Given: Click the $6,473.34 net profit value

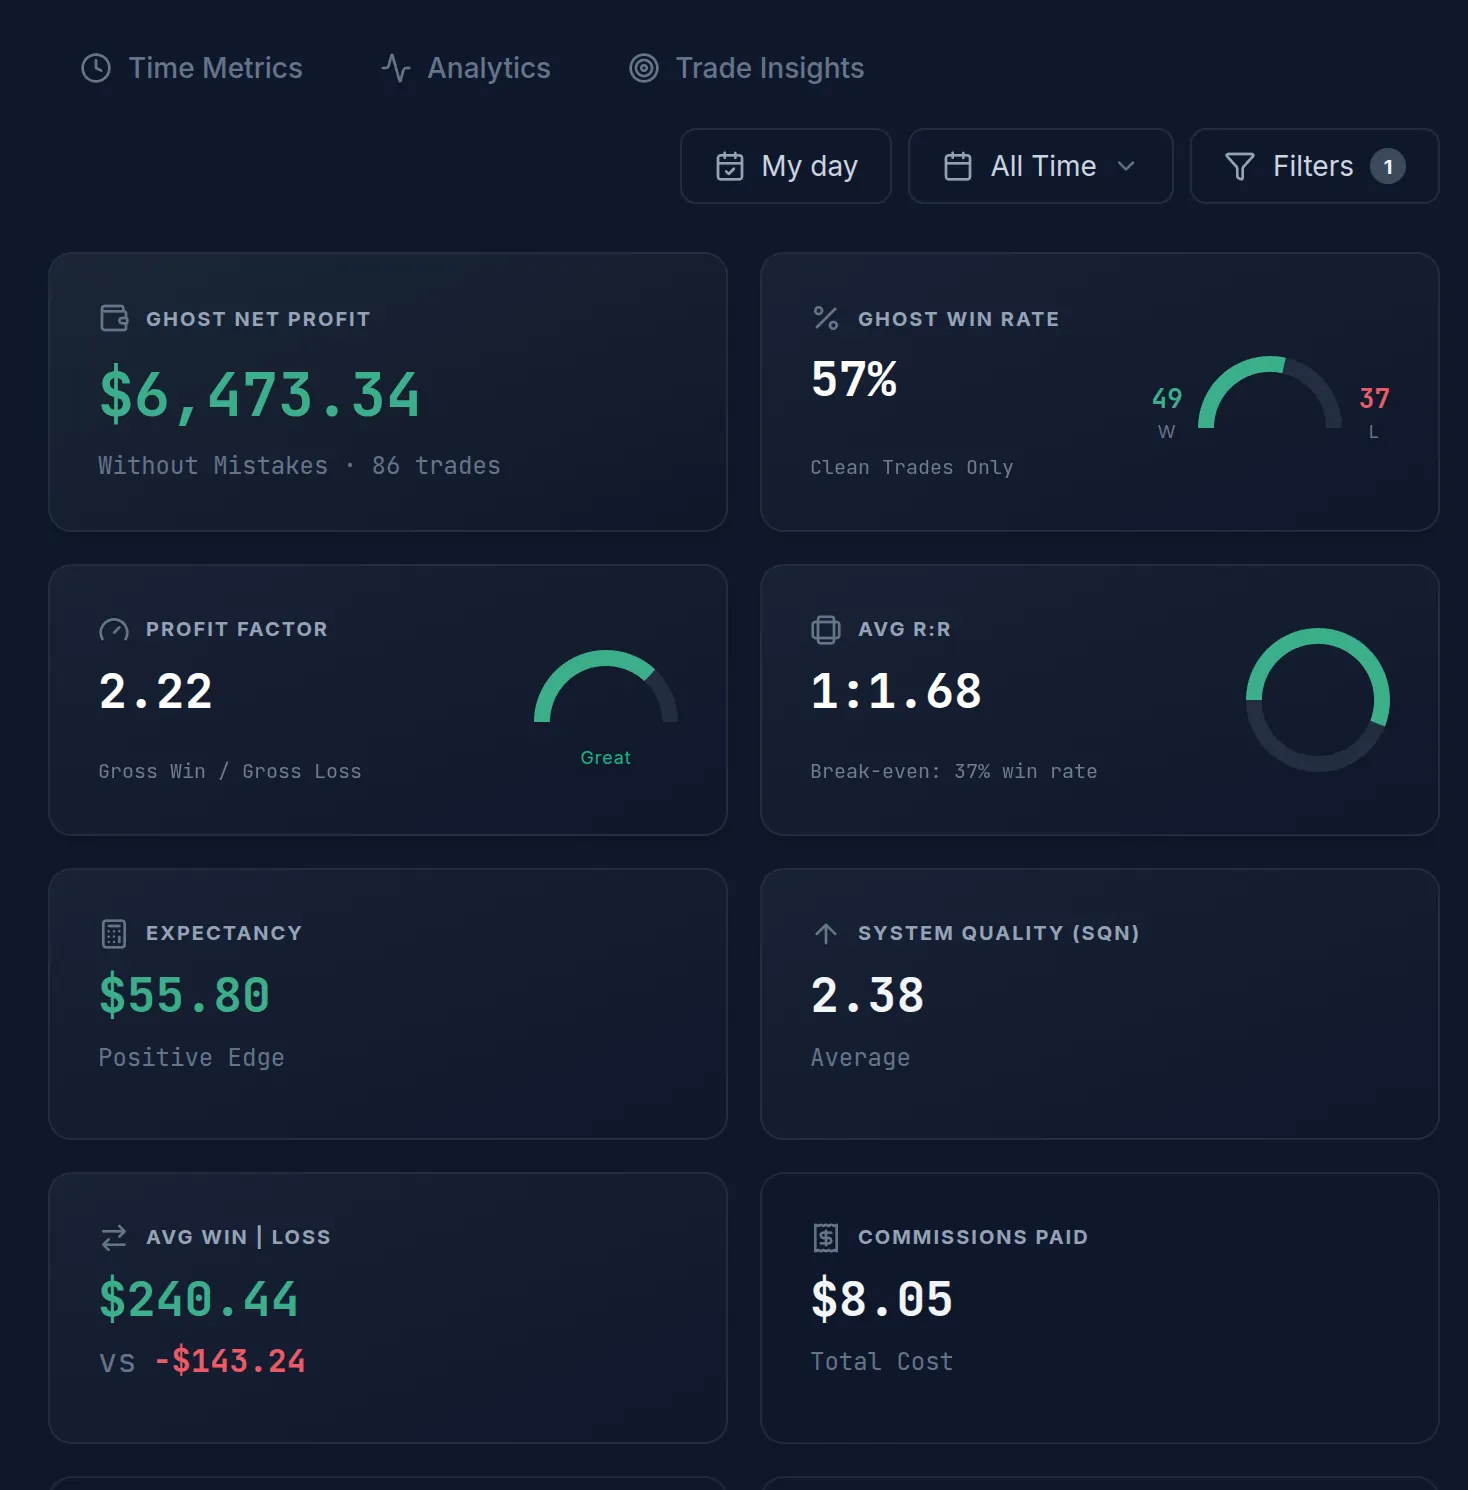Looking at the screenshot, I should 259,394.
